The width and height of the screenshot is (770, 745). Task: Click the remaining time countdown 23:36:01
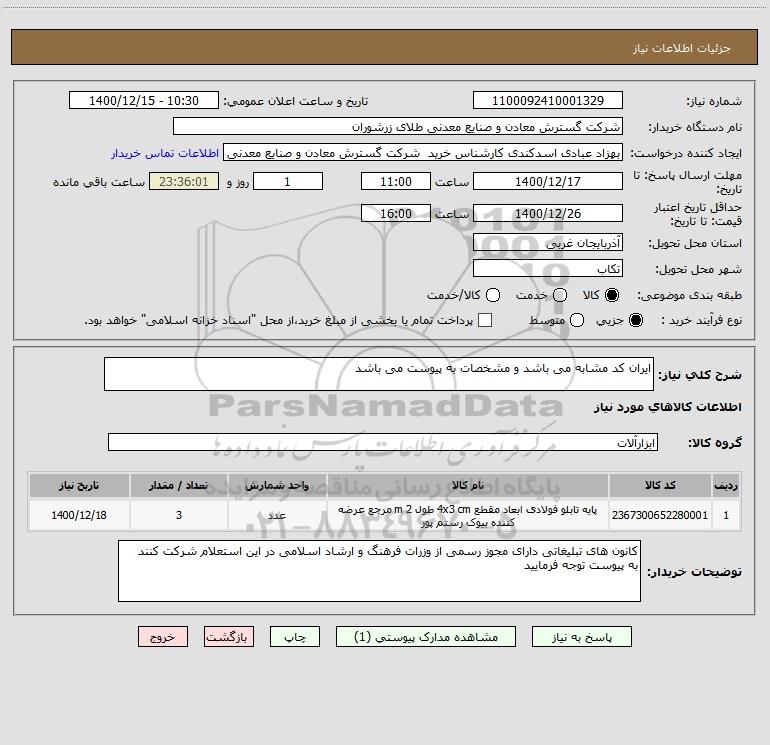[x=184, y=181]
